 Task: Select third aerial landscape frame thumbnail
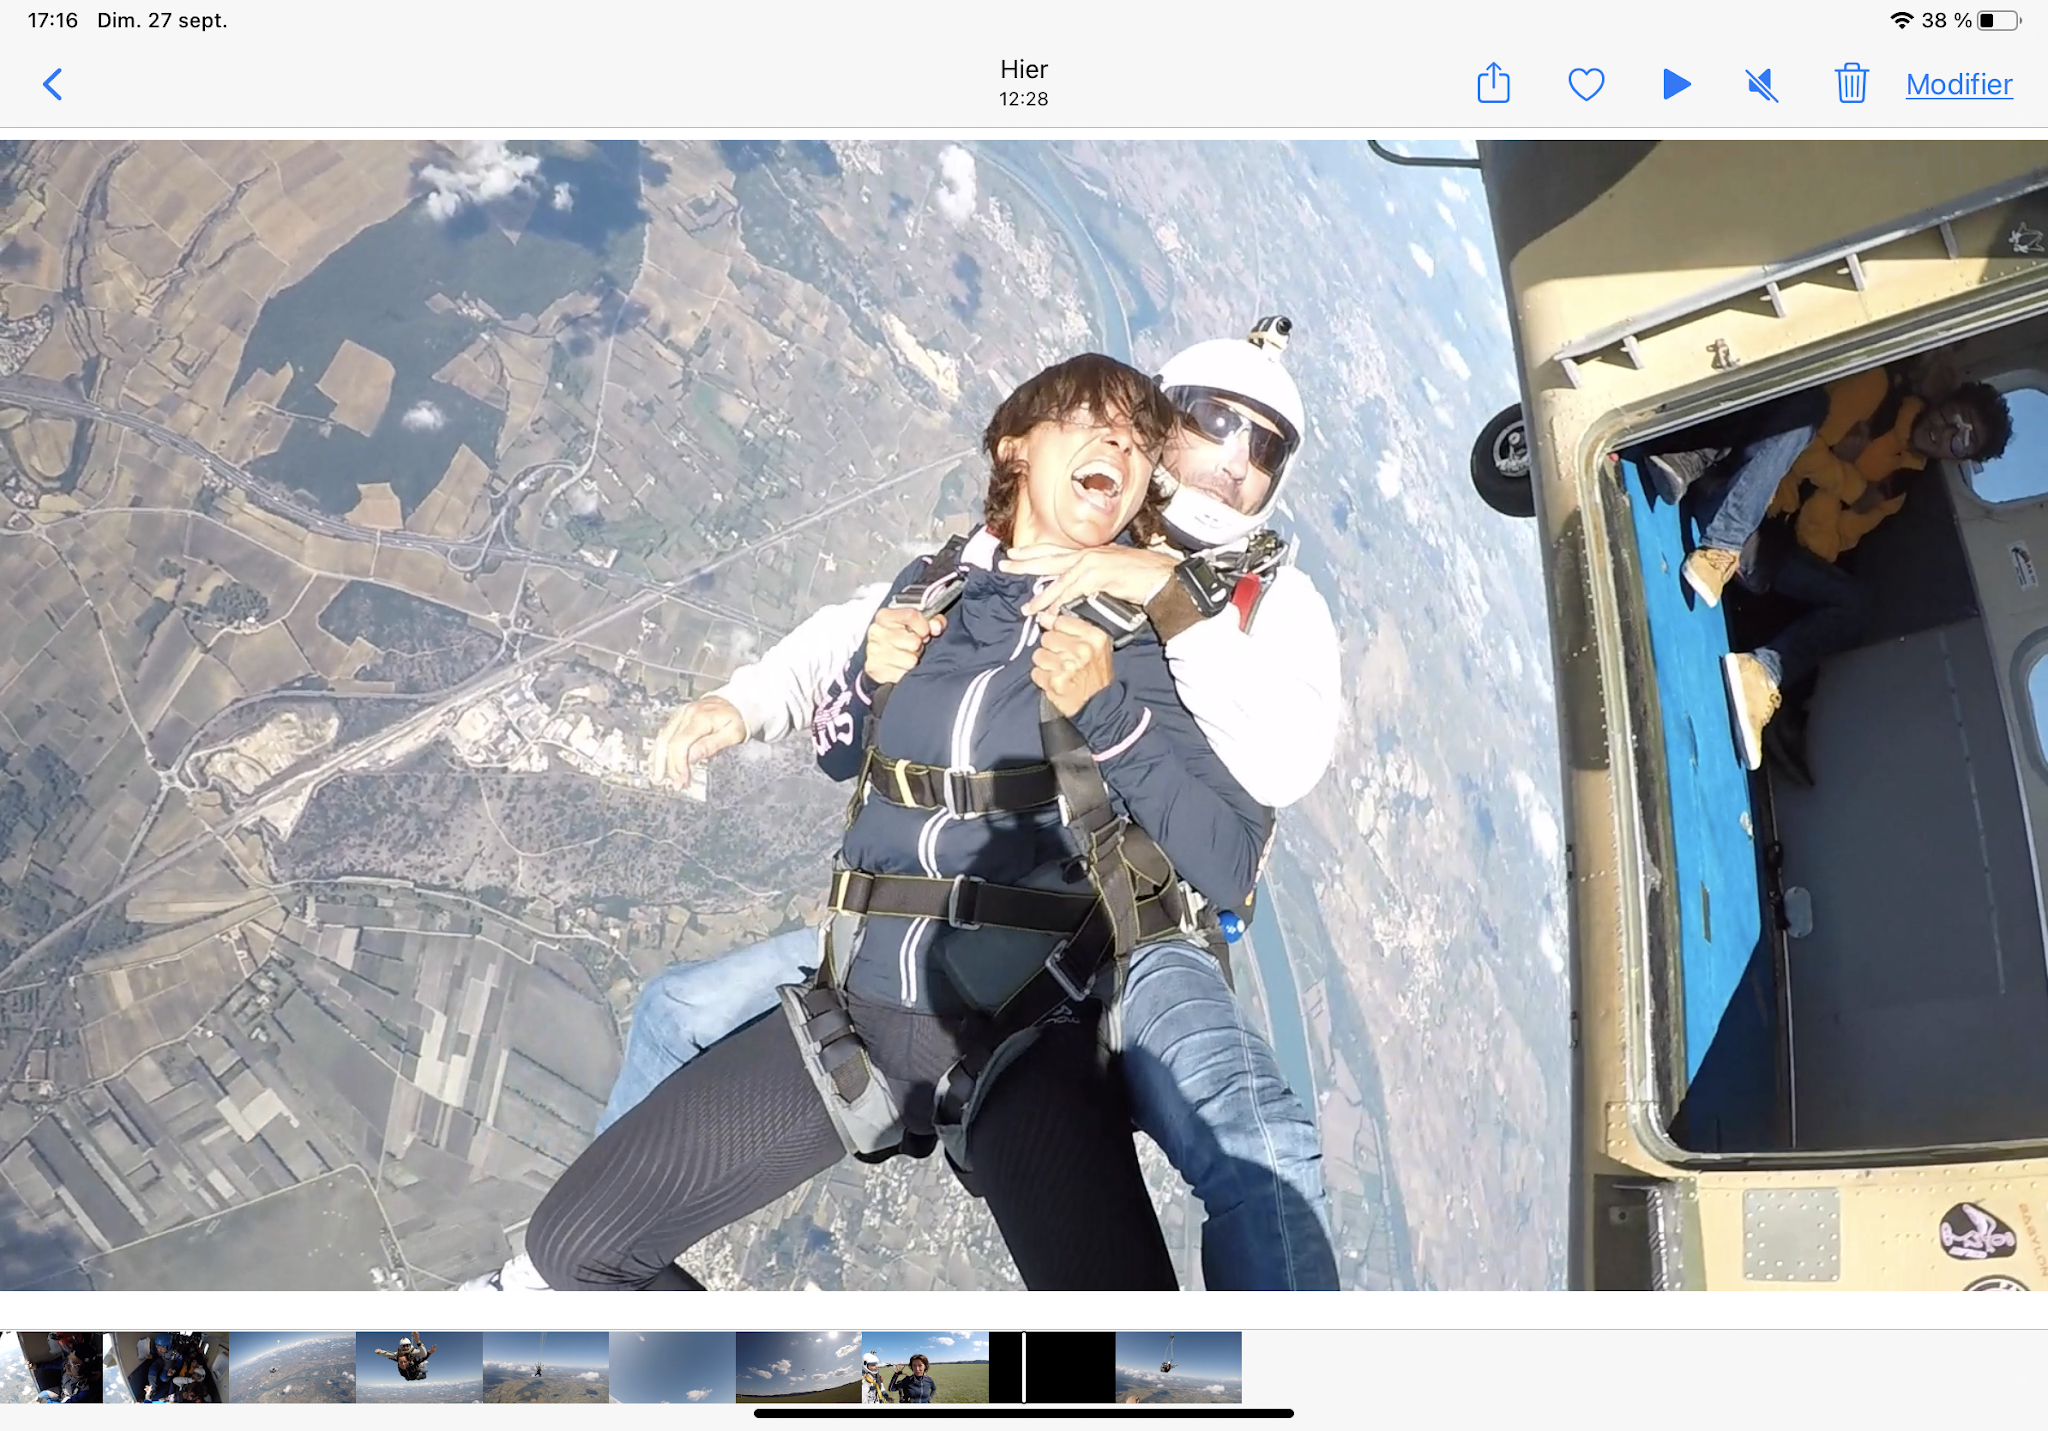pyautogui.click(x=292, y=1367)
